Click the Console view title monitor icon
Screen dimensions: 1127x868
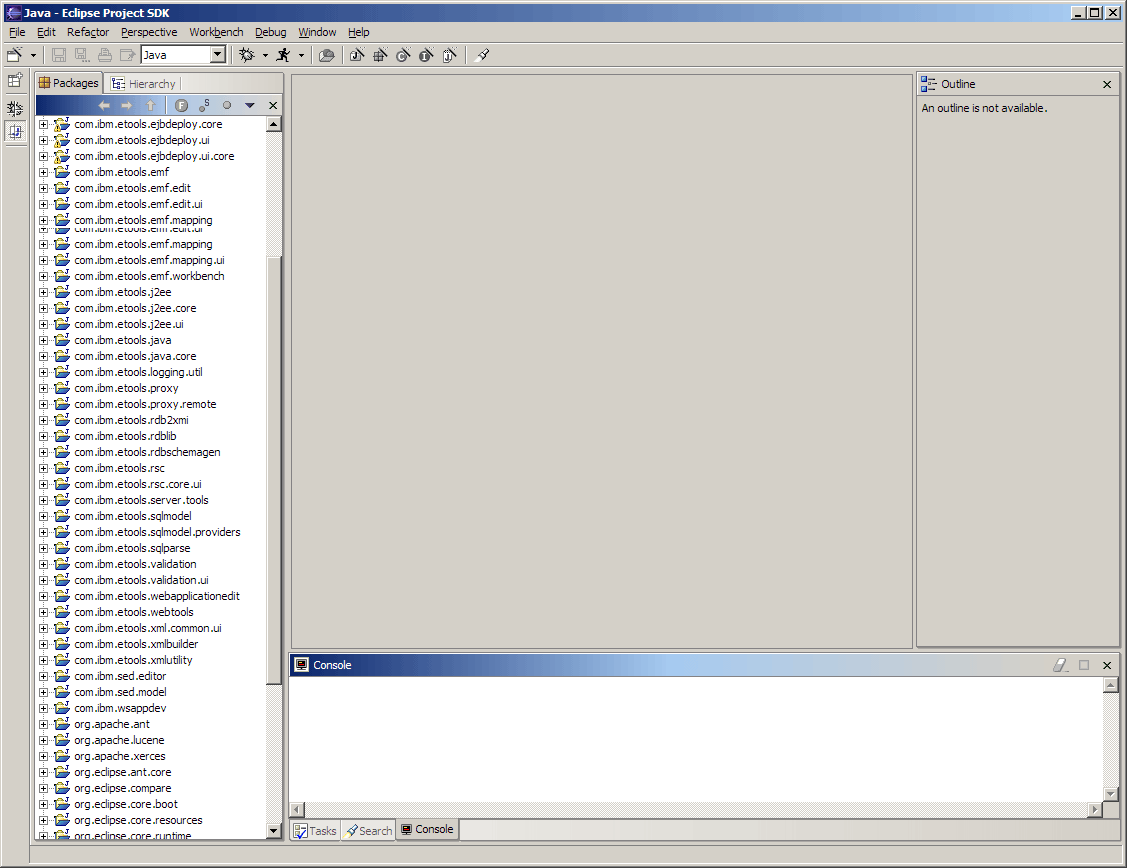click(302, 665)
